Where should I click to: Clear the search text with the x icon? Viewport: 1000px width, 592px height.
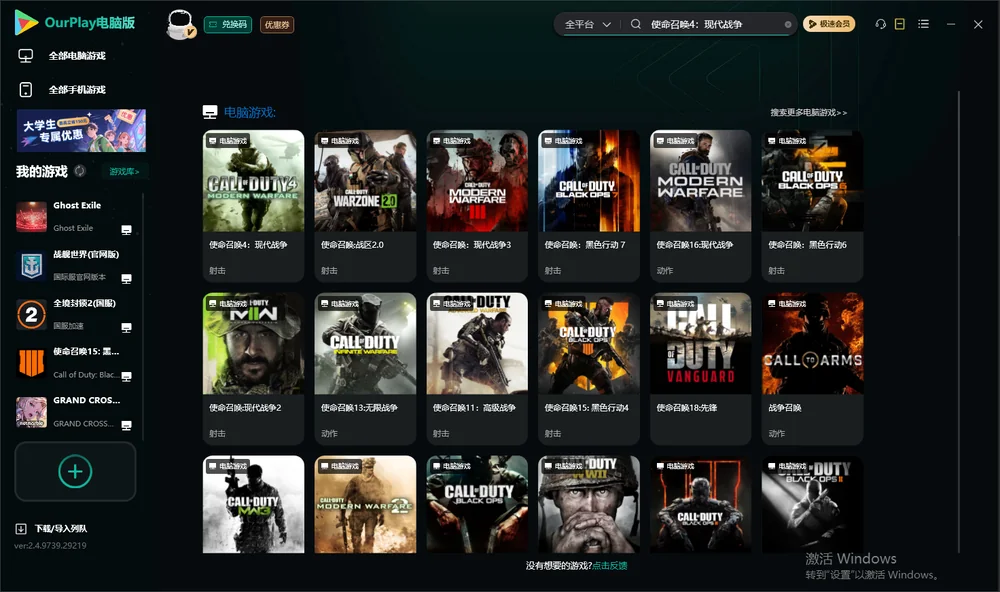[x=788, y=24]
